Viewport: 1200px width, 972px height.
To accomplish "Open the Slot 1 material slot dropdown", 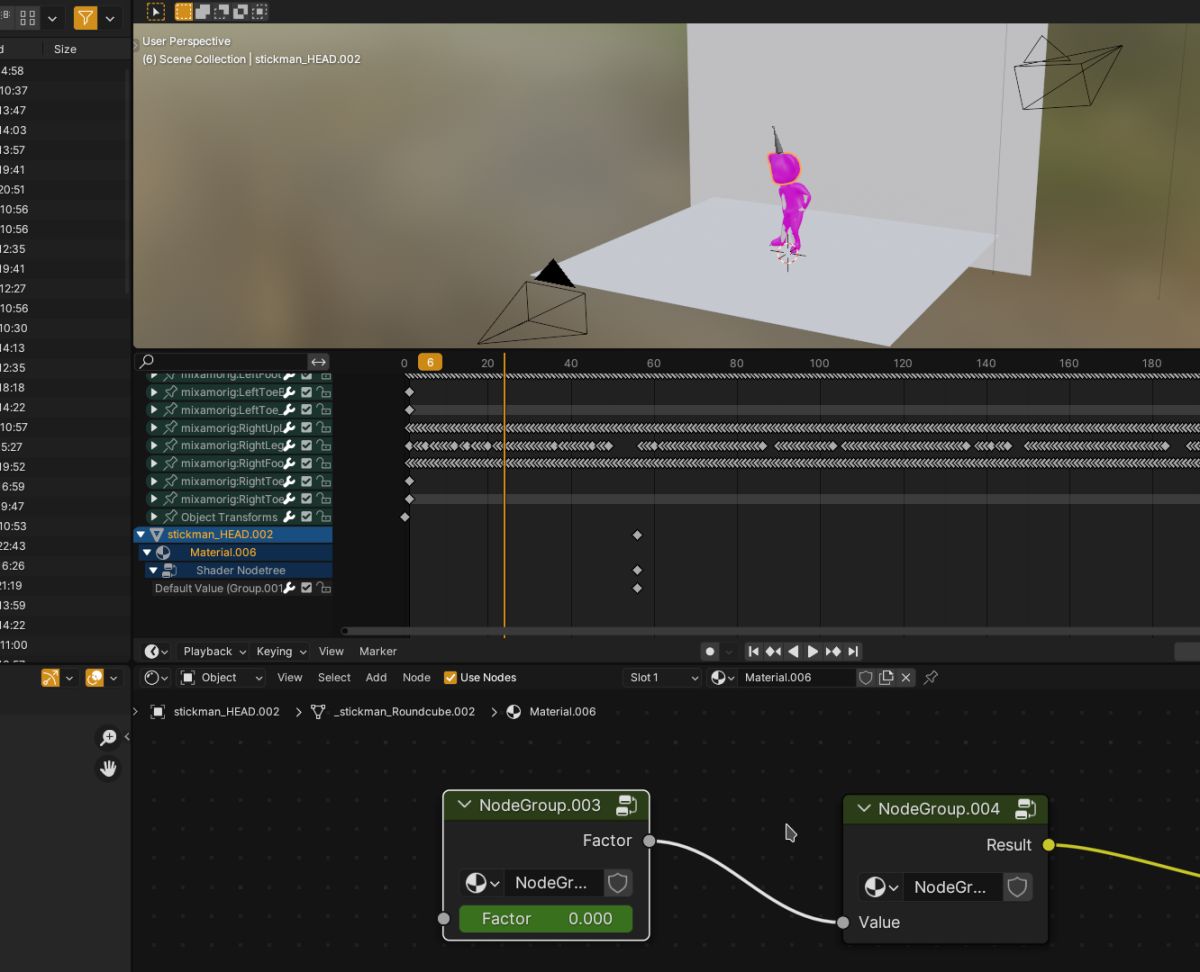I will click(x=663, y=677).
